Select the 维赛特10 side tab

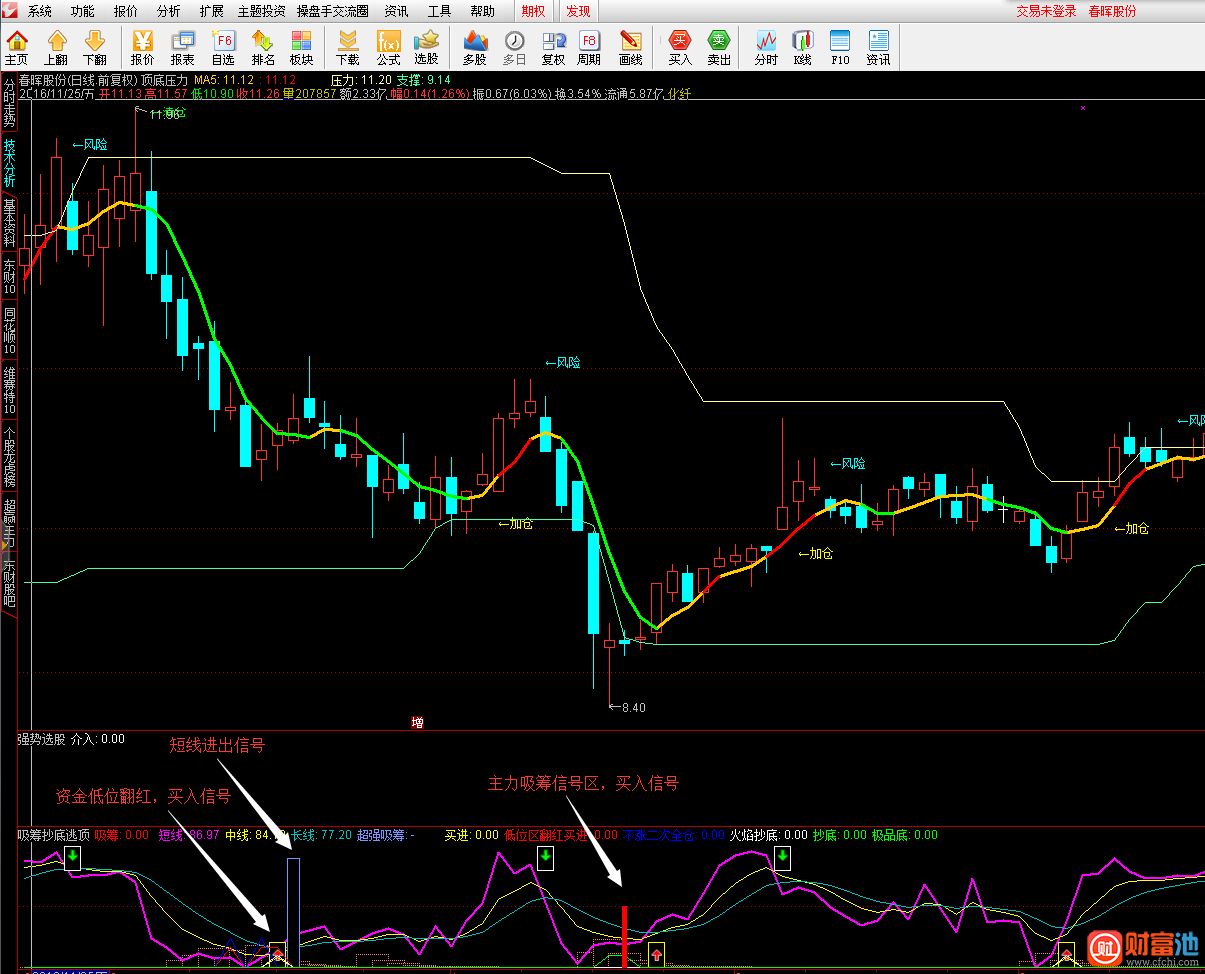click(x=9, y=391)
